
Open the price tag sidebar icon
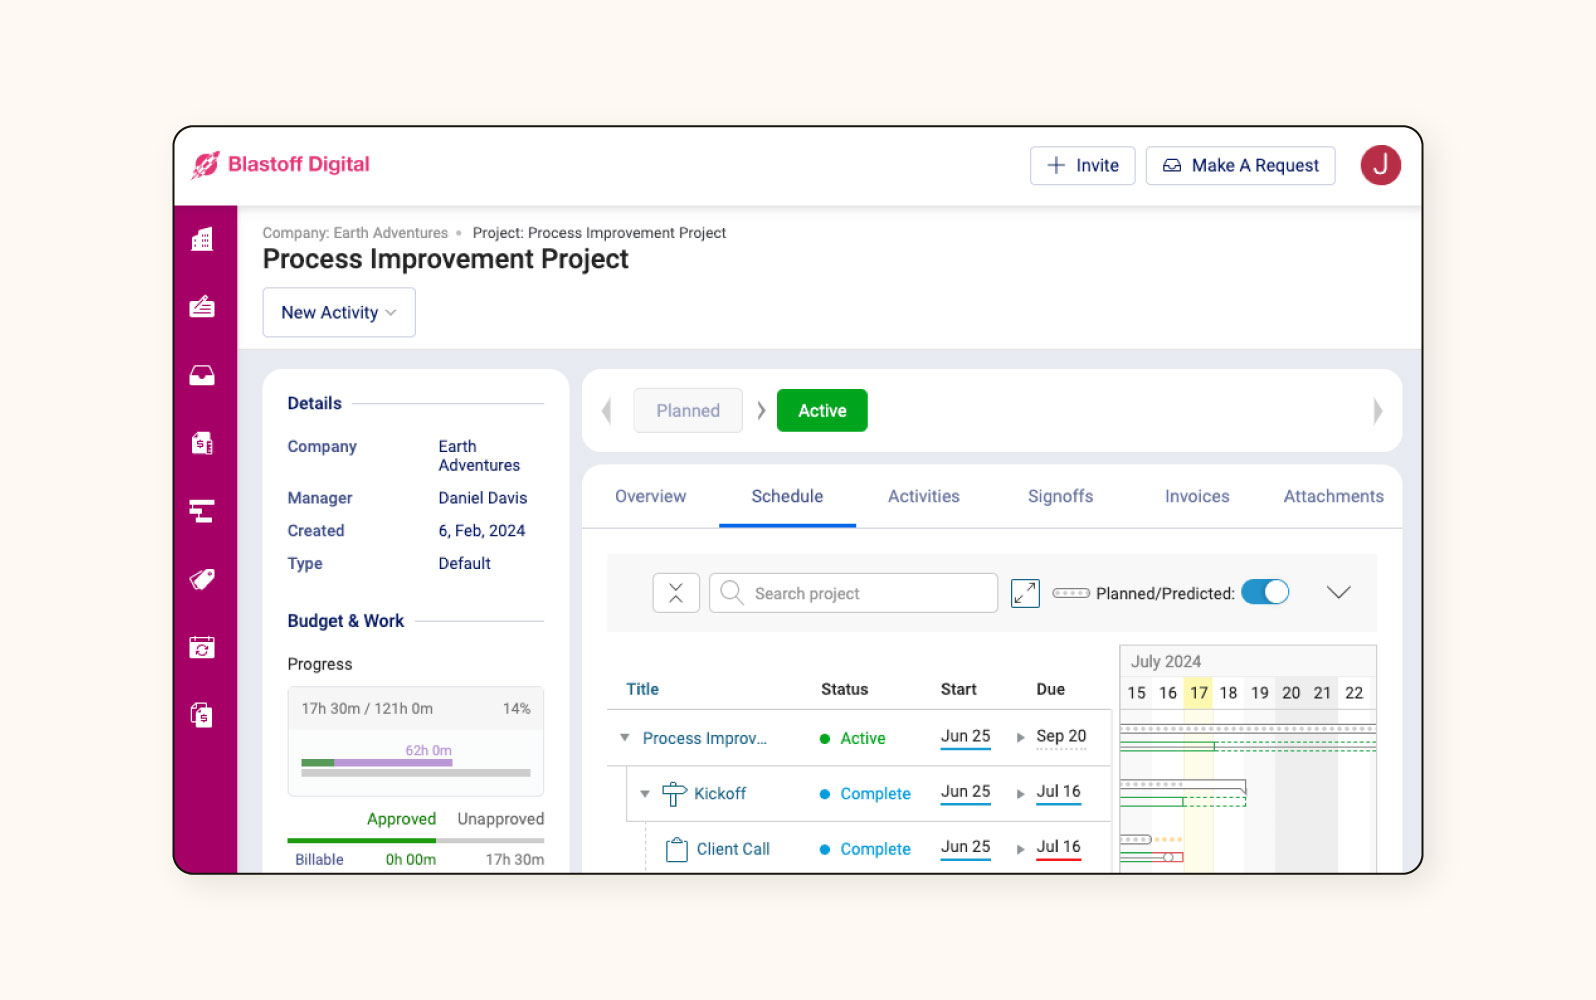coord(202,579)
